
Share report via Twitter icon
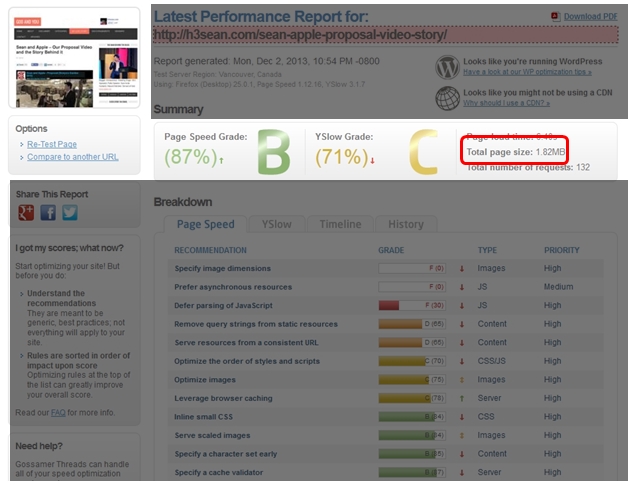[x=70, y=212]
